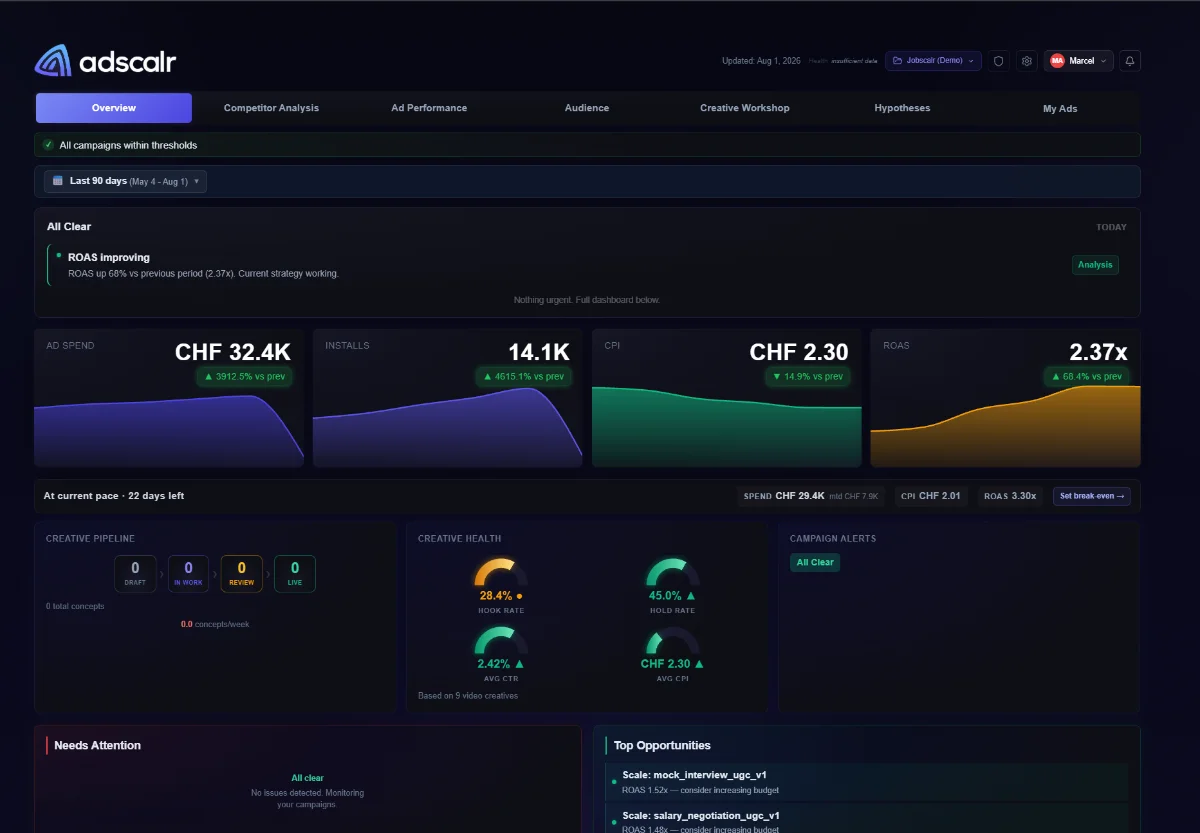Open settings gear icon
1200x833 pixels.
(1026, 61)
